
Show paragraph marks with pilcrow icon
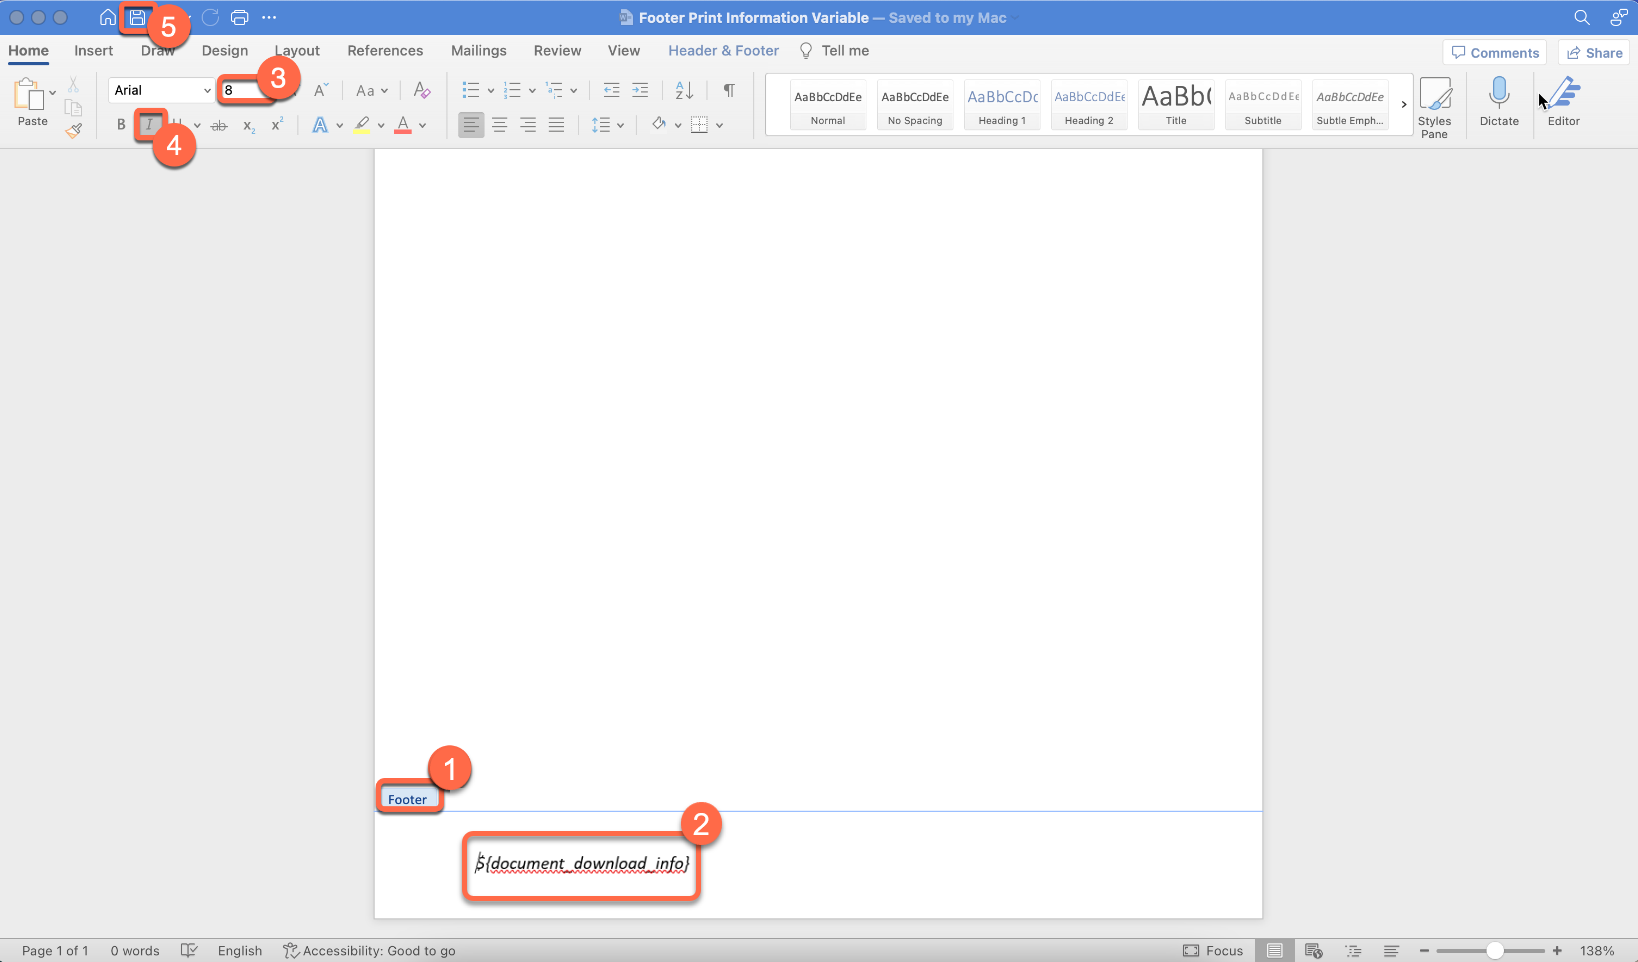(x=729, y=91)
